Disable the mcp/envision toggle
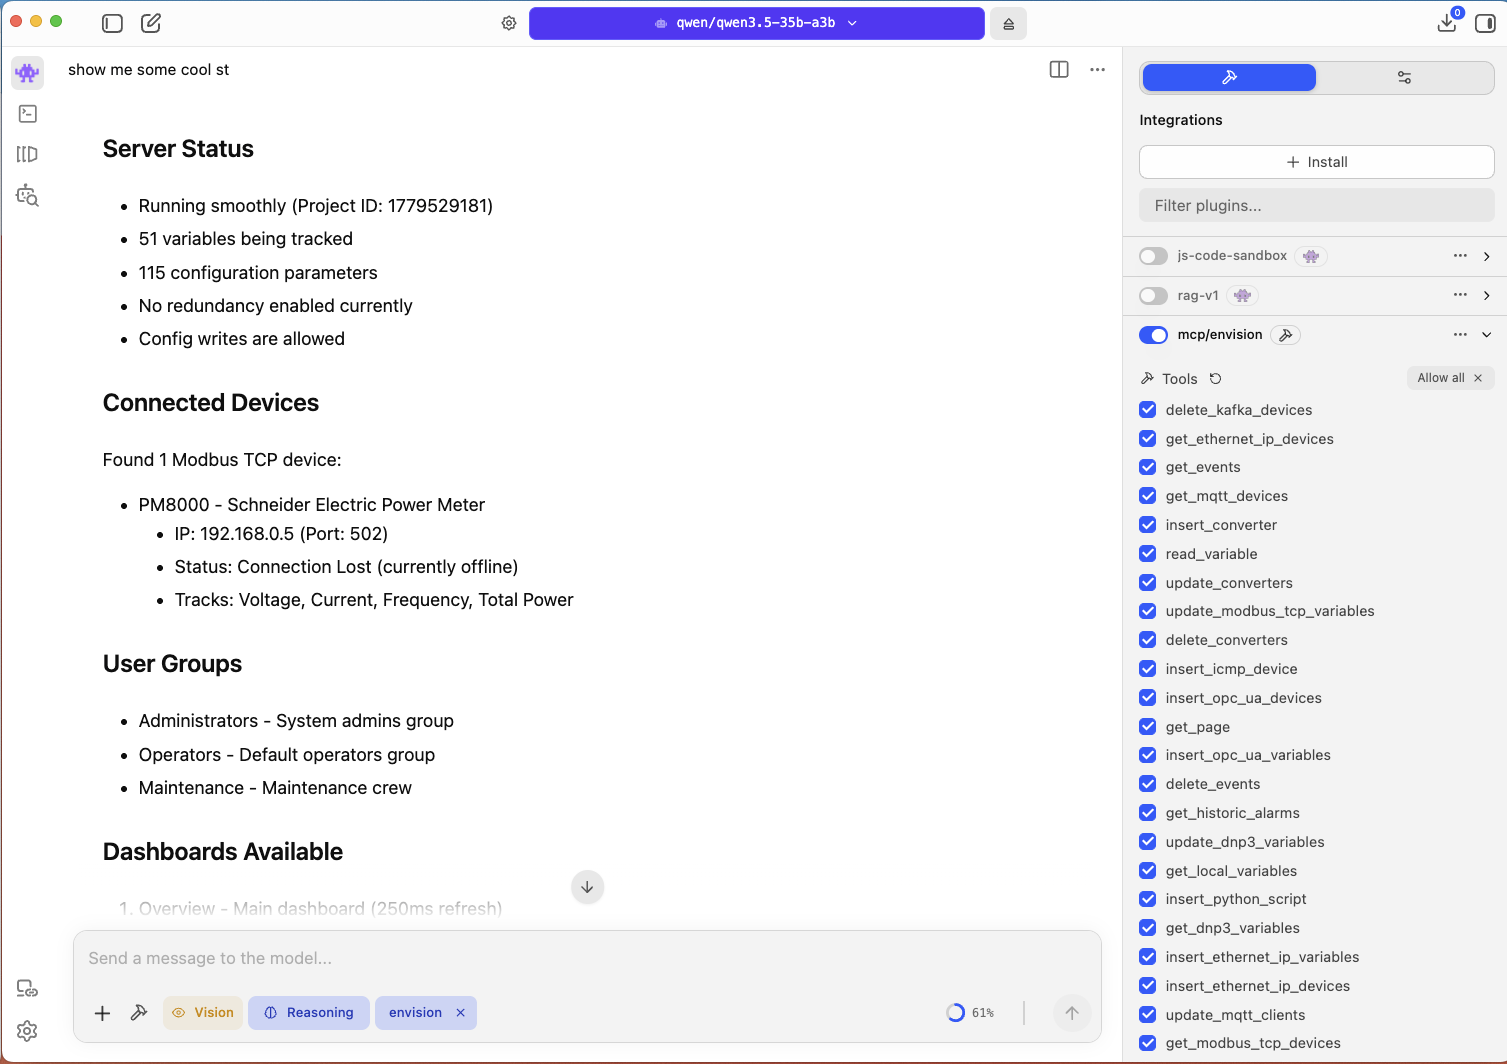This screenshot has height=1064, width=1507. point(1153,335)
